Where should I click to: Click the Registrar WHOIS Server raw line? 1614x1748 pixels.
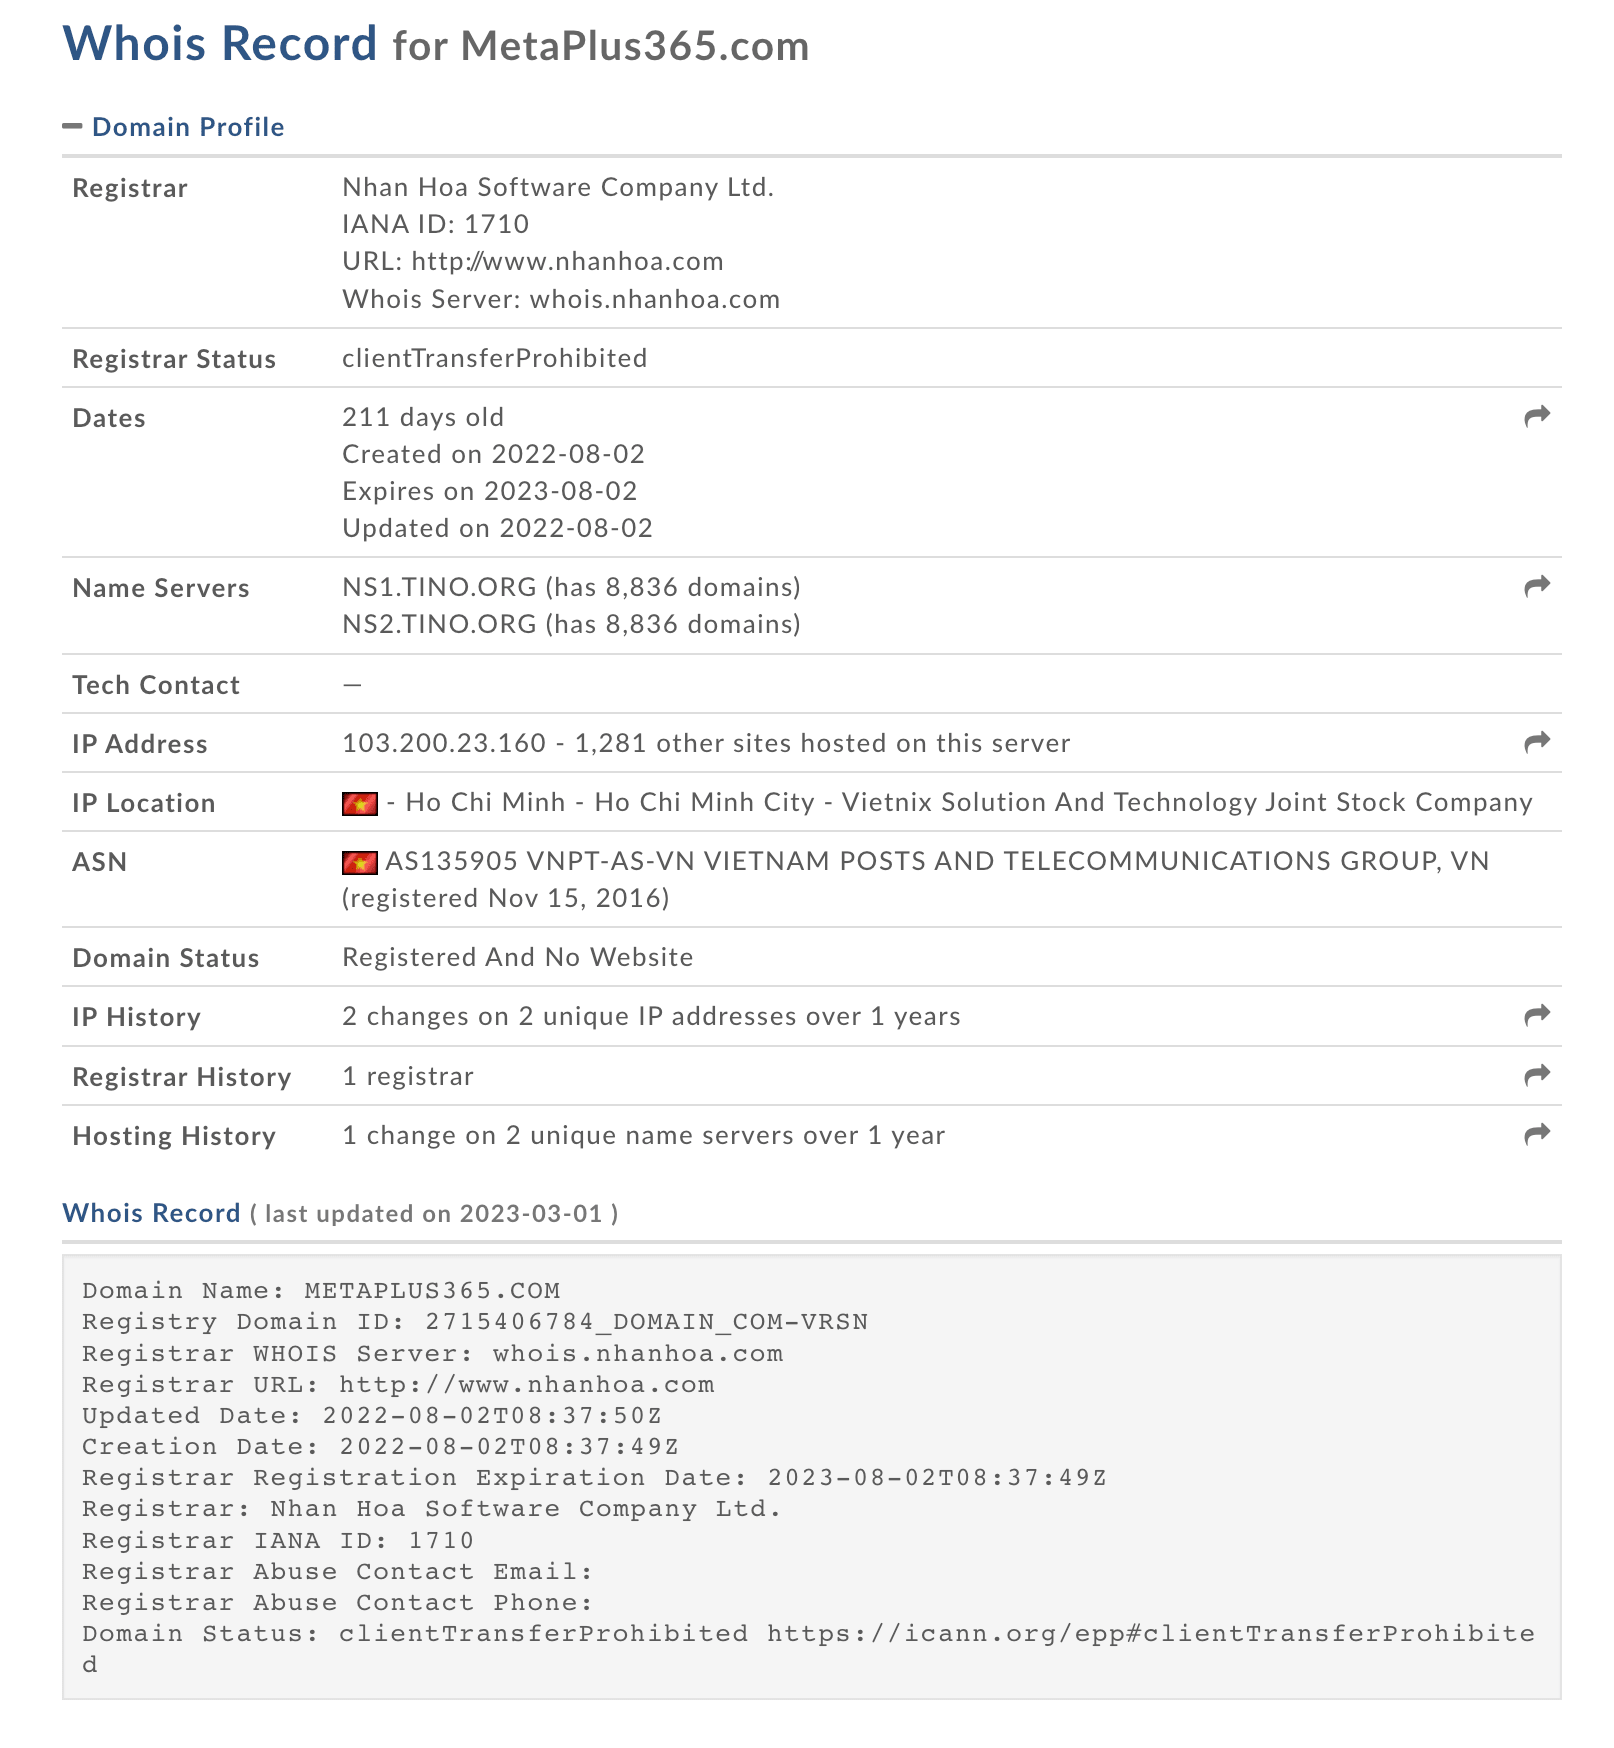click(x=432, y=1354)
